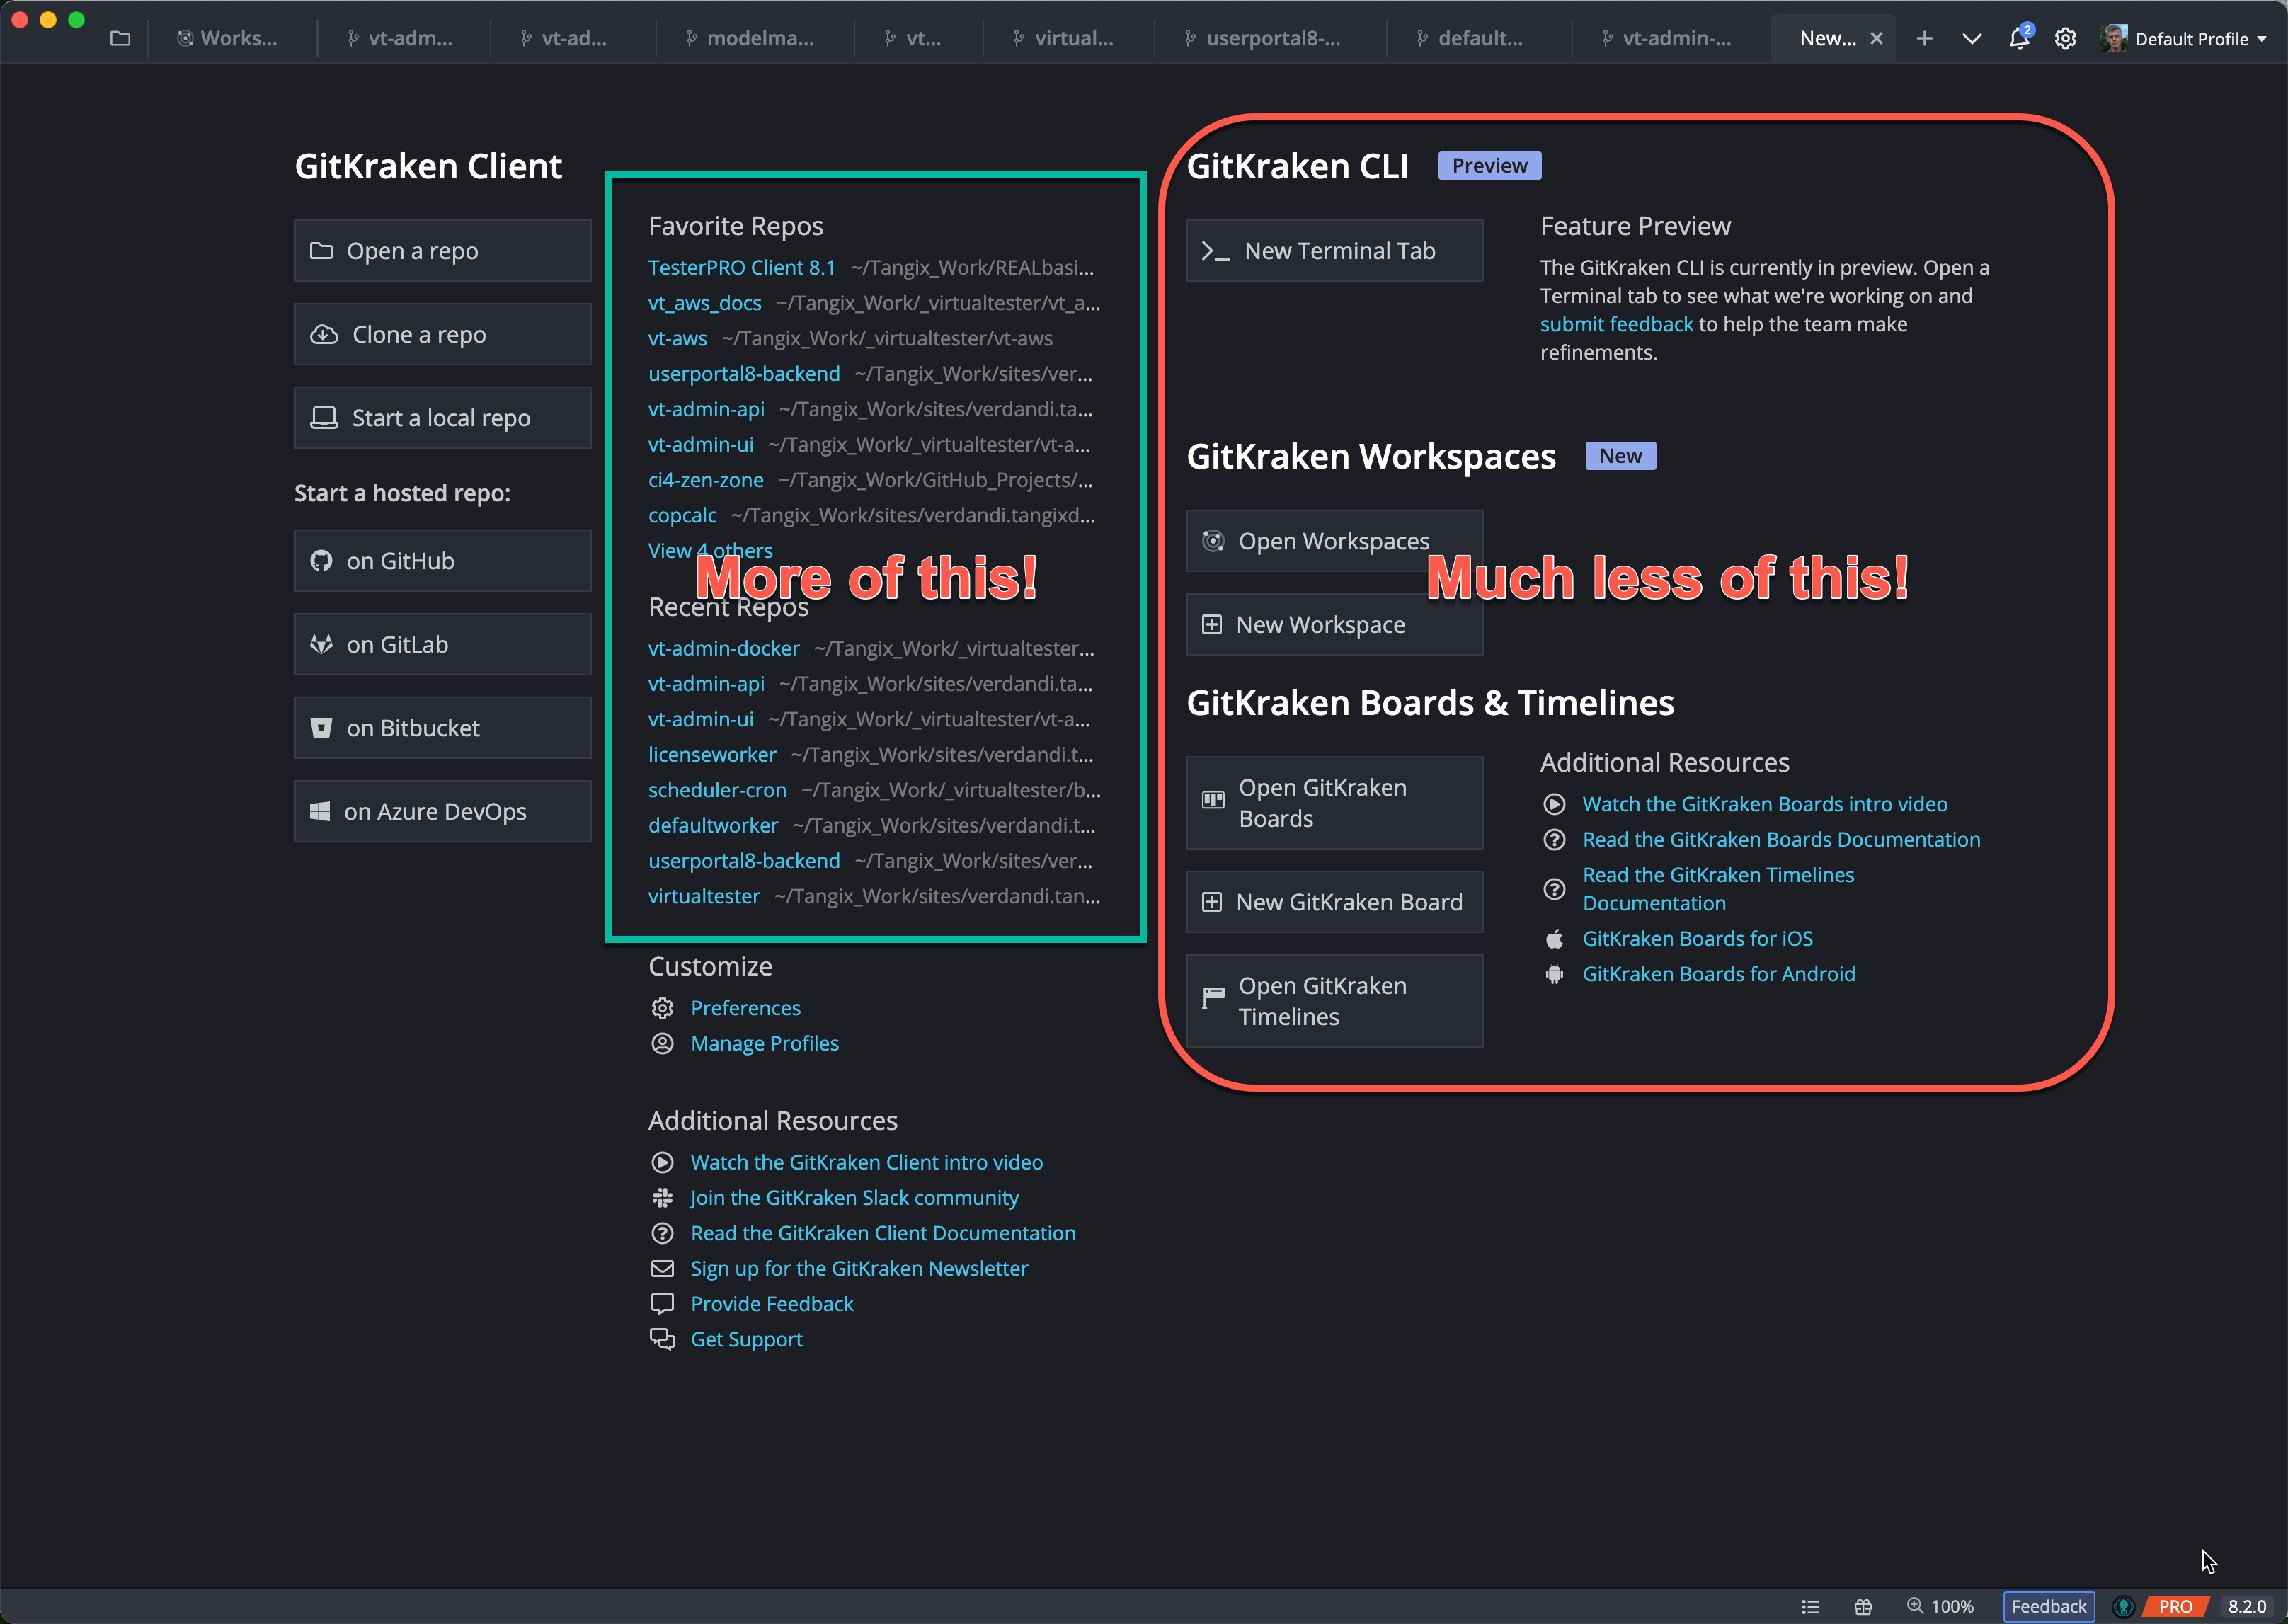
Task: Select the New... tab
Action: point(1827,38)
